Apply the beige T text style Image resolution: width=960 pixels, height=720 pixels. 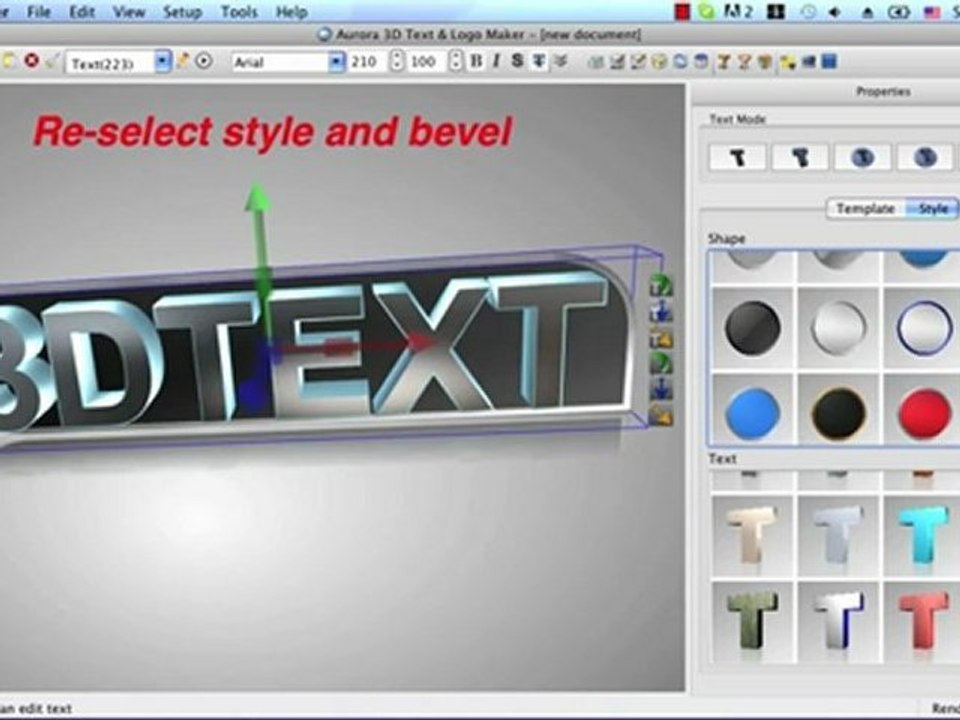point(752,536)
